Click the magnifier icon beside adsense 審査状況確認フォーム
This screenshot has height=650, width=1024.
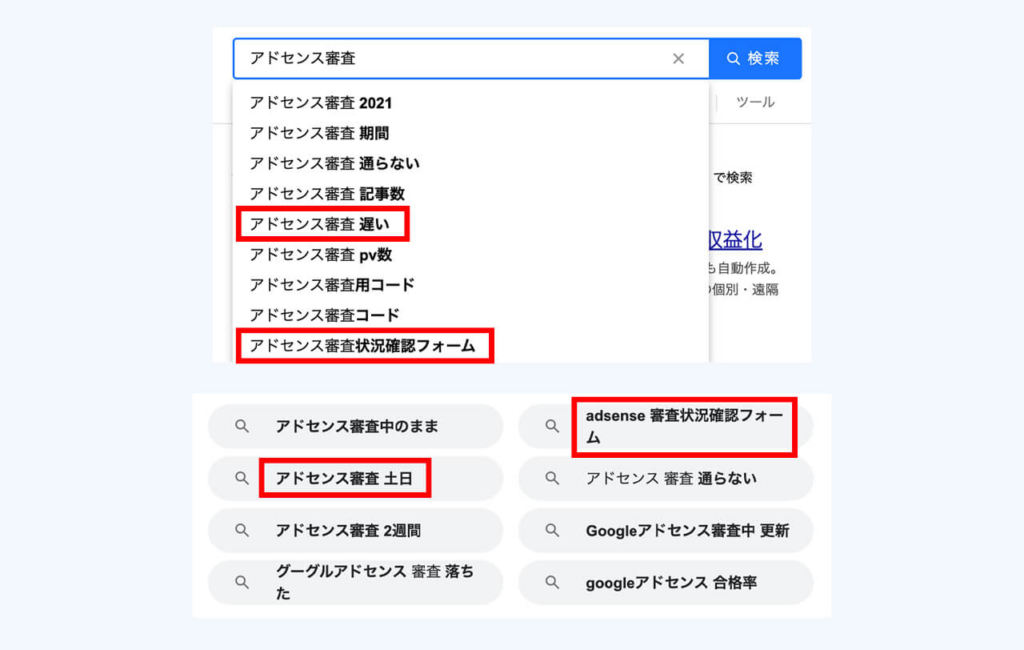point(552,426)
